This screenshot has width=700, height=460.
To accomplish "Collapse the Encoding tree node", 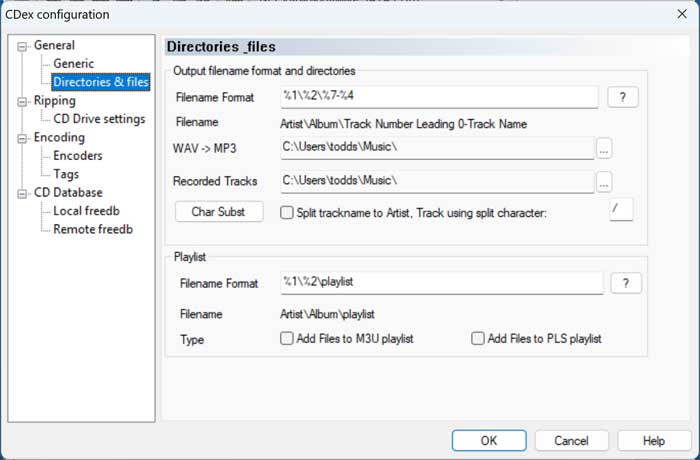I will point(21,138).
